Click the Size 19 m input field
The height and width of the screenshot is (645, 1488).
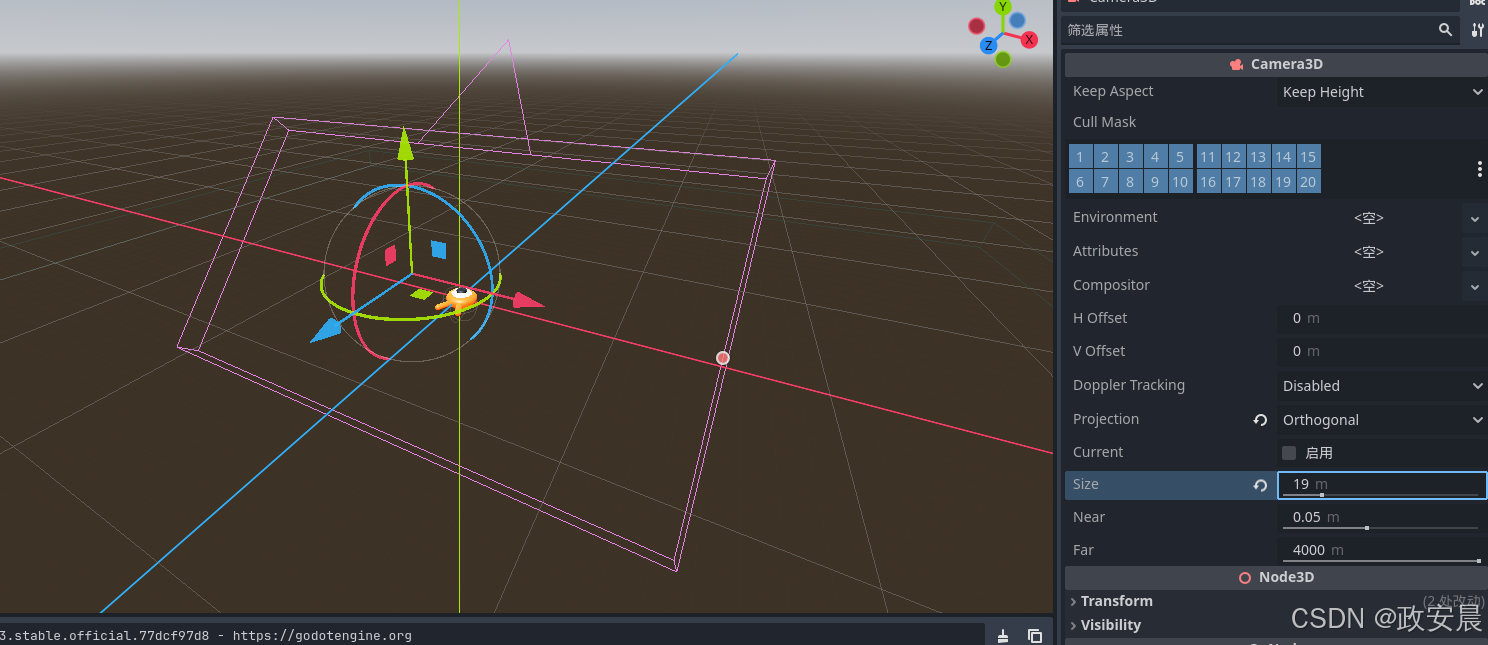[x=1382, y=485]
